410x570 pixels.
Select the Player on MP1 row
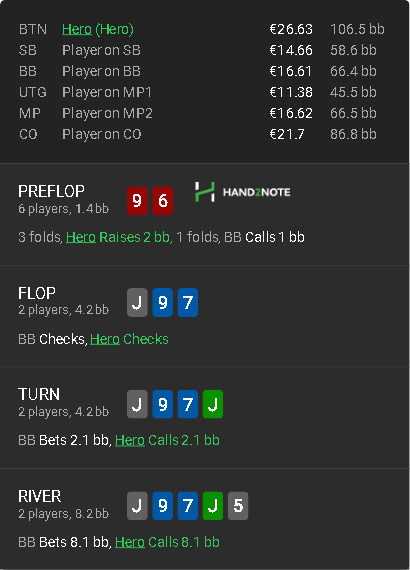202,92
